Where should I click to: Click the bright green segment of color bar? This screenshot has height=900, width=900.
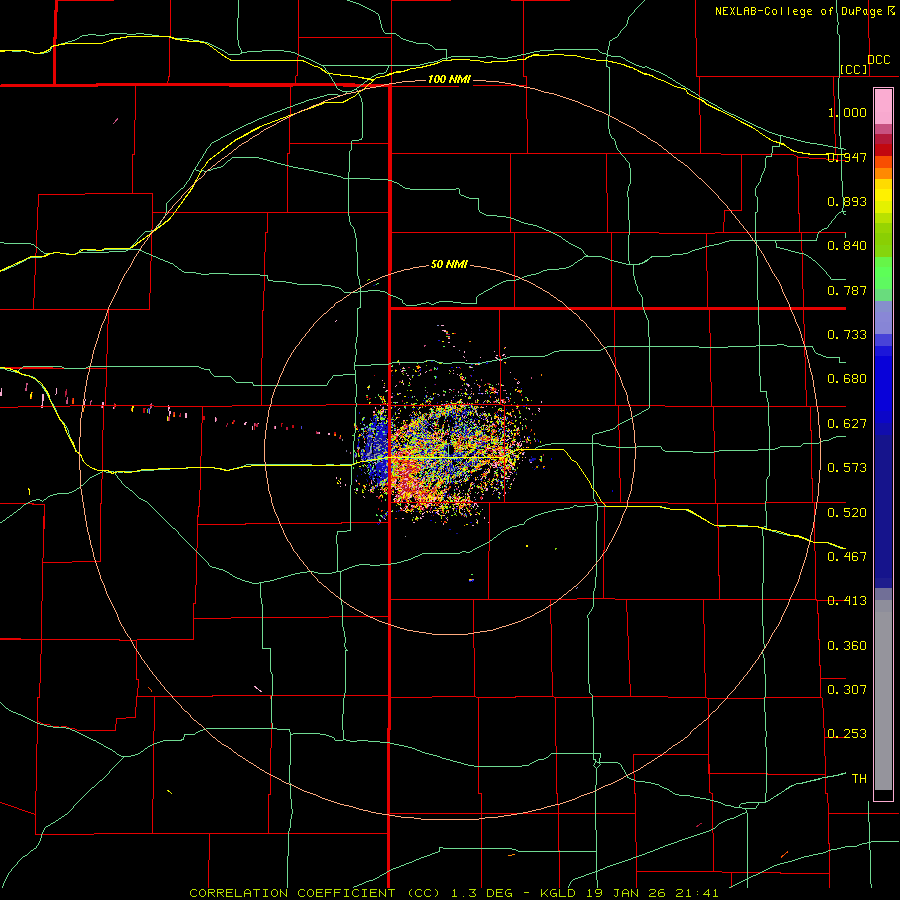pyautogui.click(x=883, y=273)
